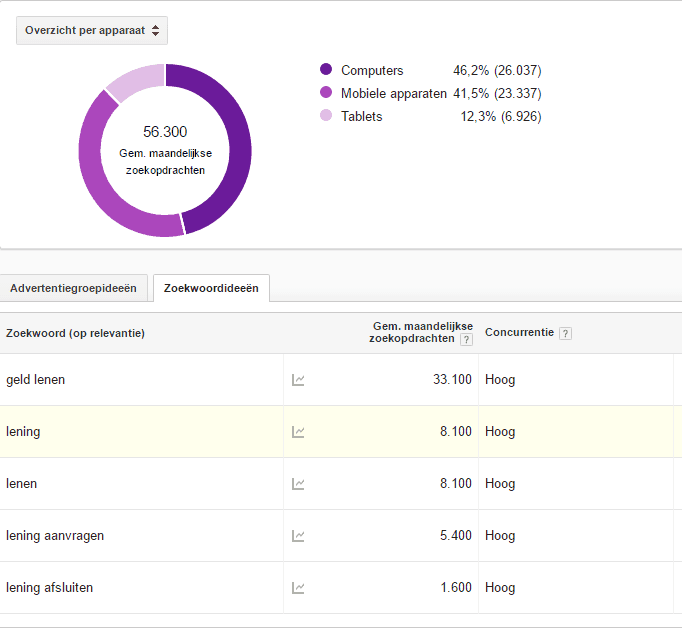Click the 56.300 total in donut center

(x=165, y=132)
